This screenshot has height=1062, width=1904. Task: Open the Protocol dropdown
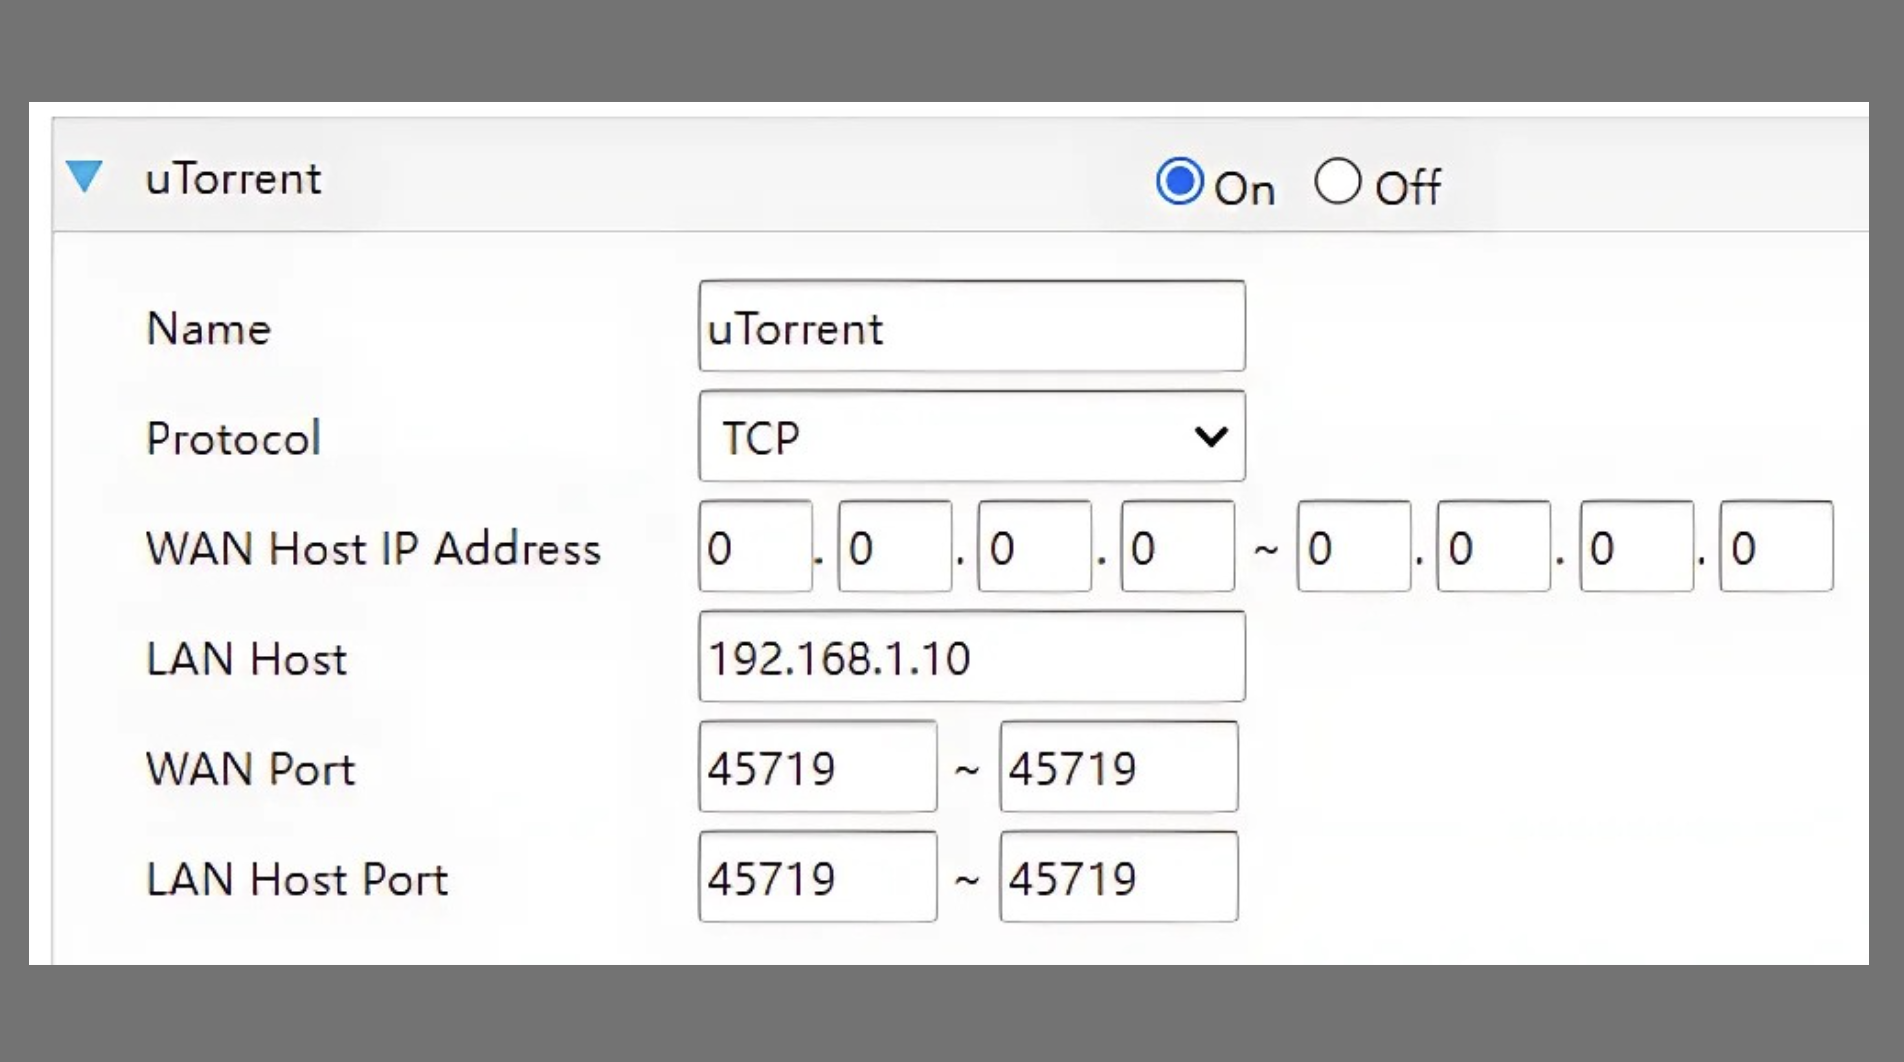(x=970, y=436)
